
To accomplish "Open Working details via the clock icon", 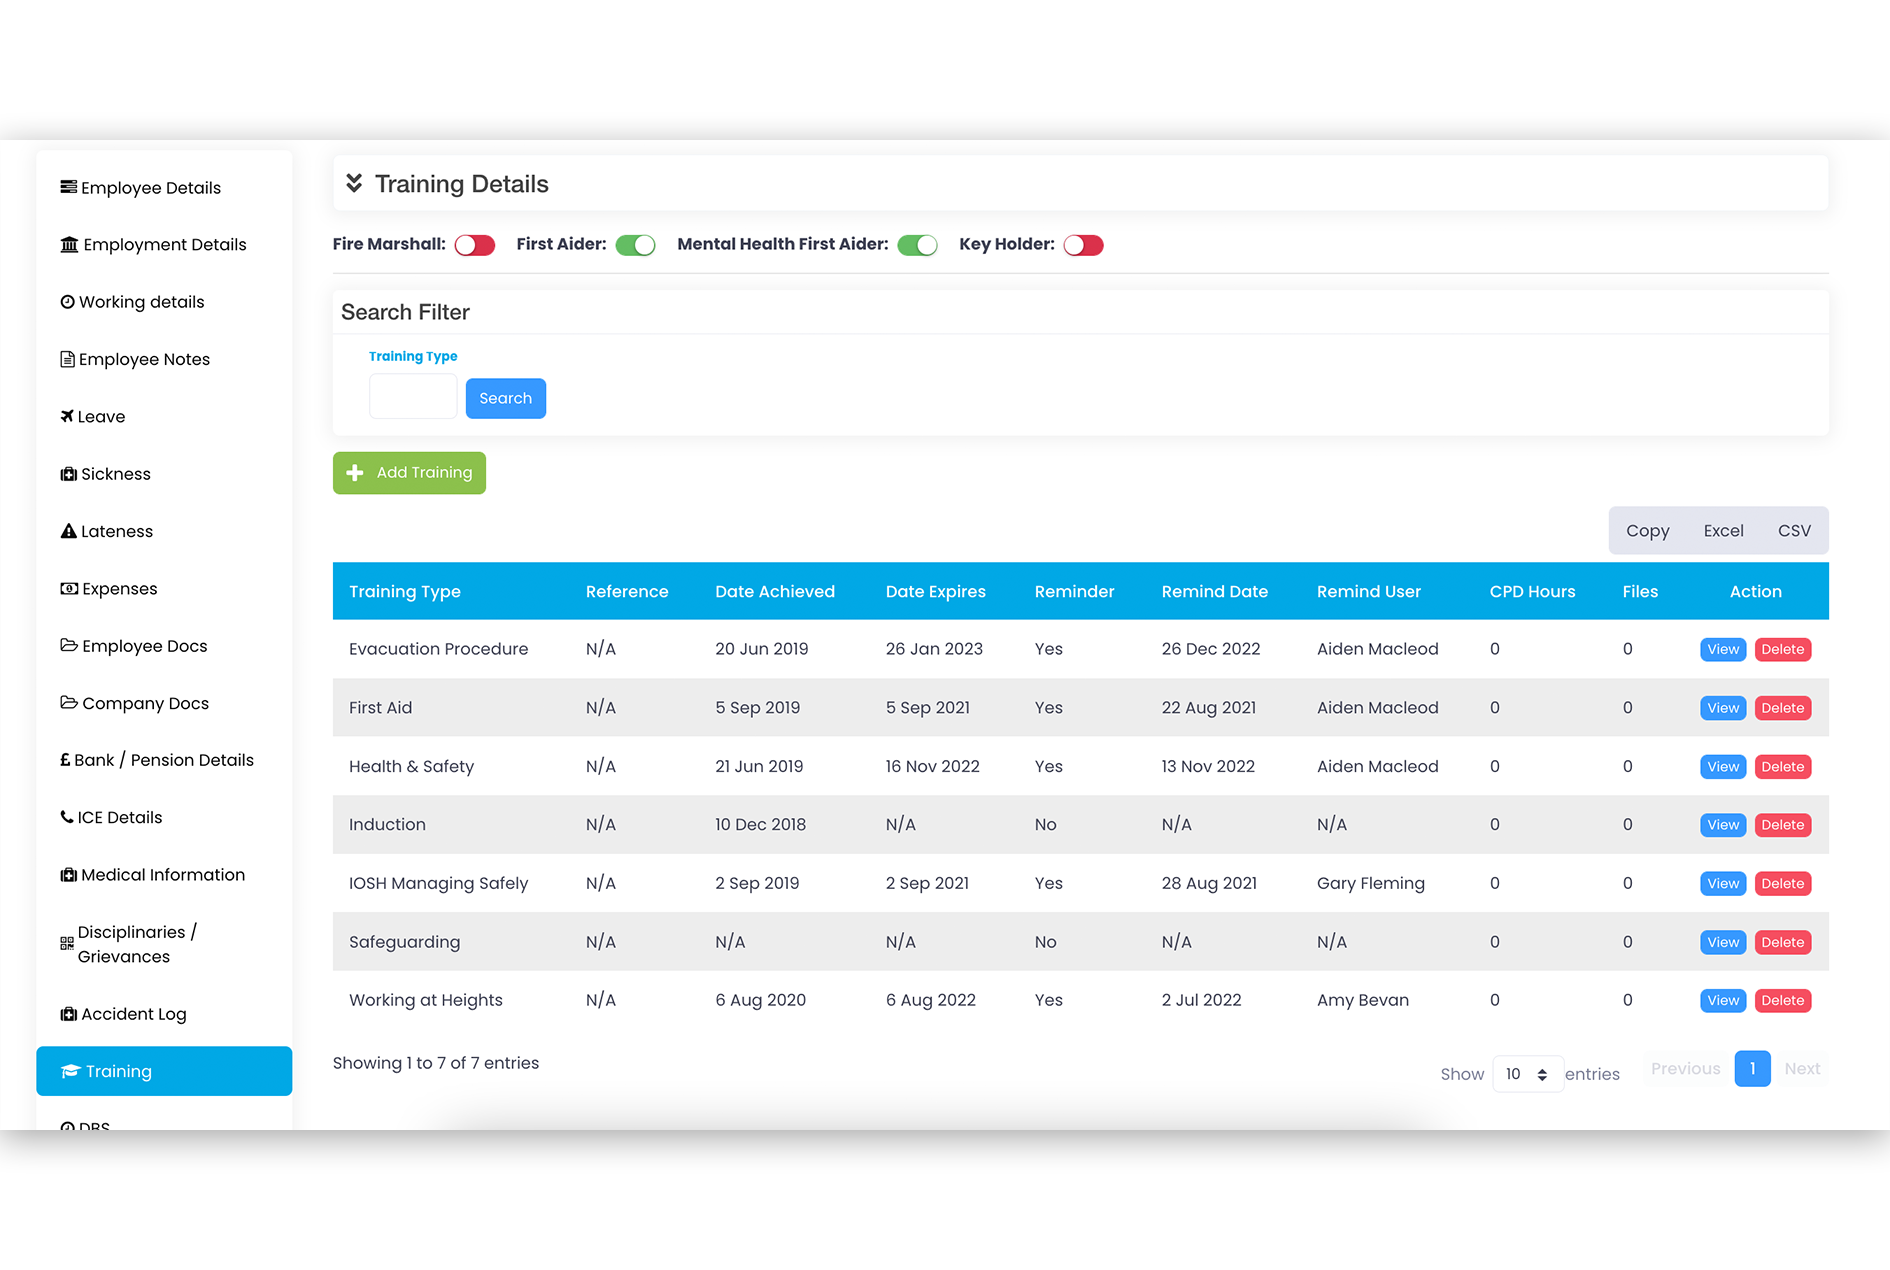I will [x=67, y=301].
